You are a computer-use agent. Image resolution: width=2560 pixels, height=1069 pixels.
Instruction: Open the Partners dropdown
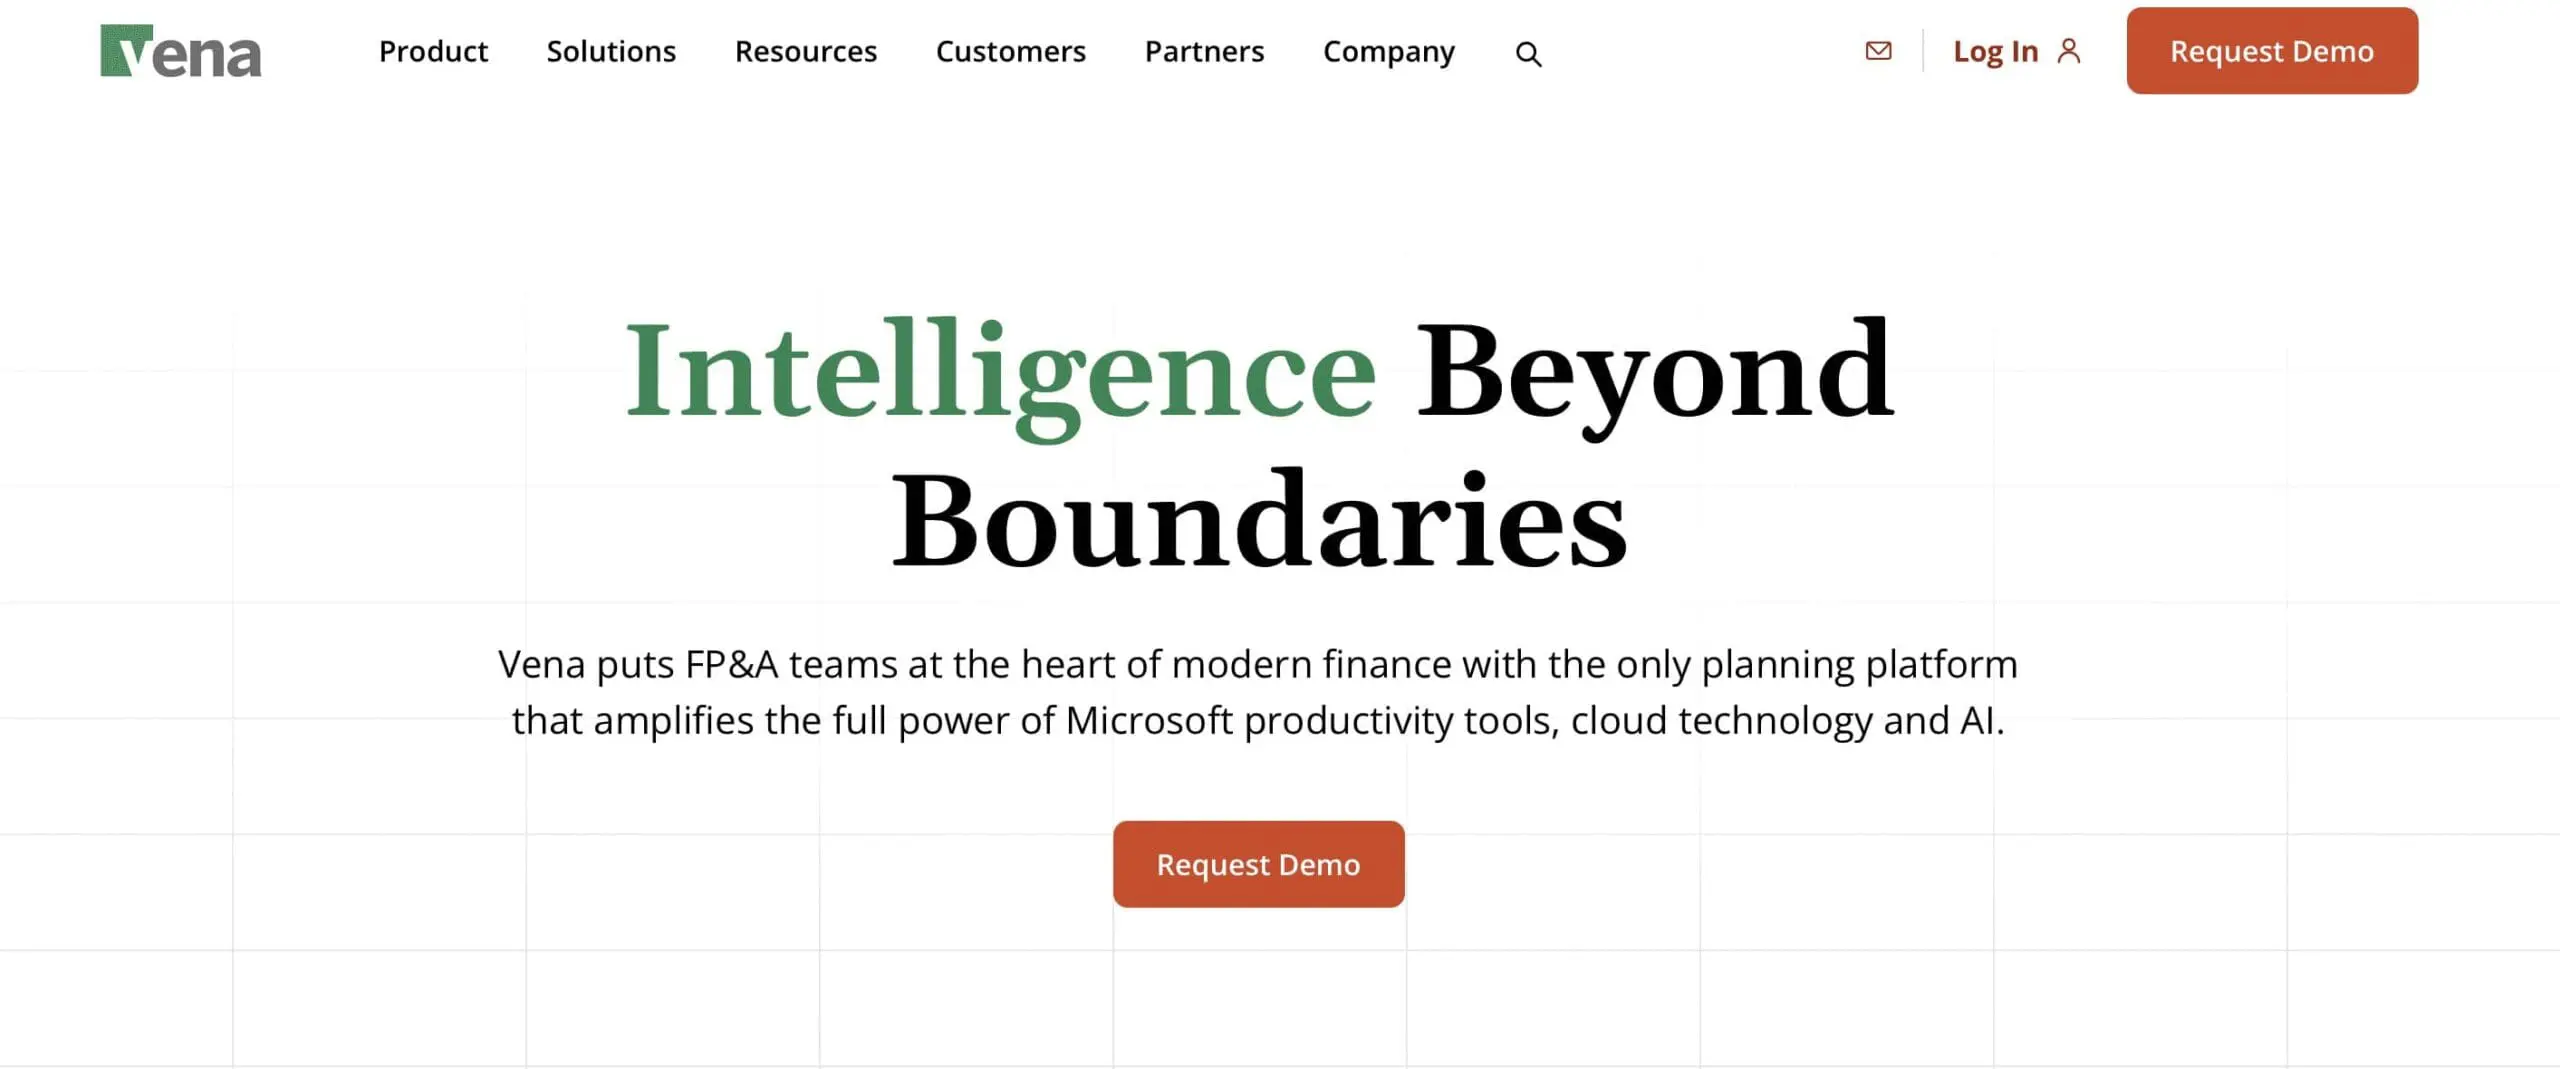pyautogui.click(x=1203, y=51)
